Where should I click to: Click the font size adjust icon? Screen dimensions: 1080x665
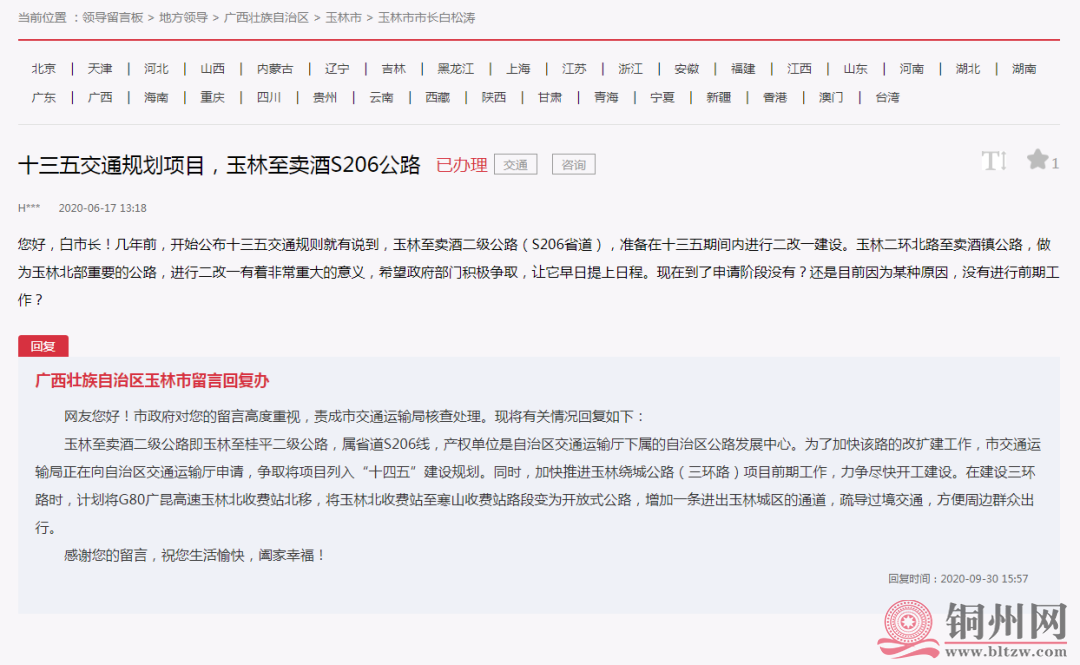tap(993, 161)
